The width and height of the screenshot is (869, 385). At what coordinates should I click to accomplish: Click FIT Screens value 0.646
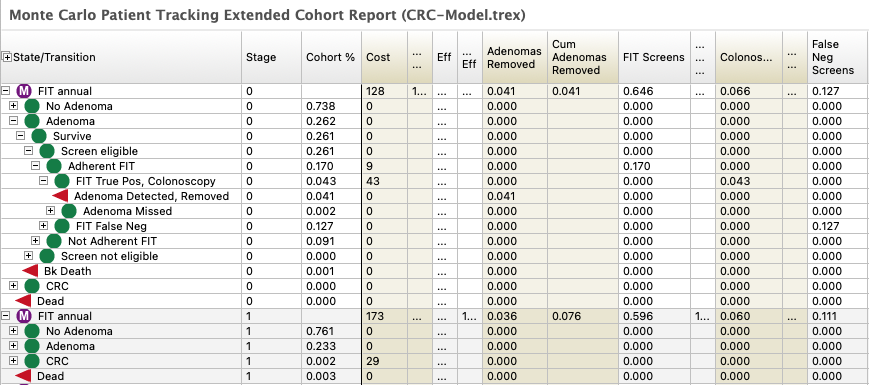pos(638,91)
